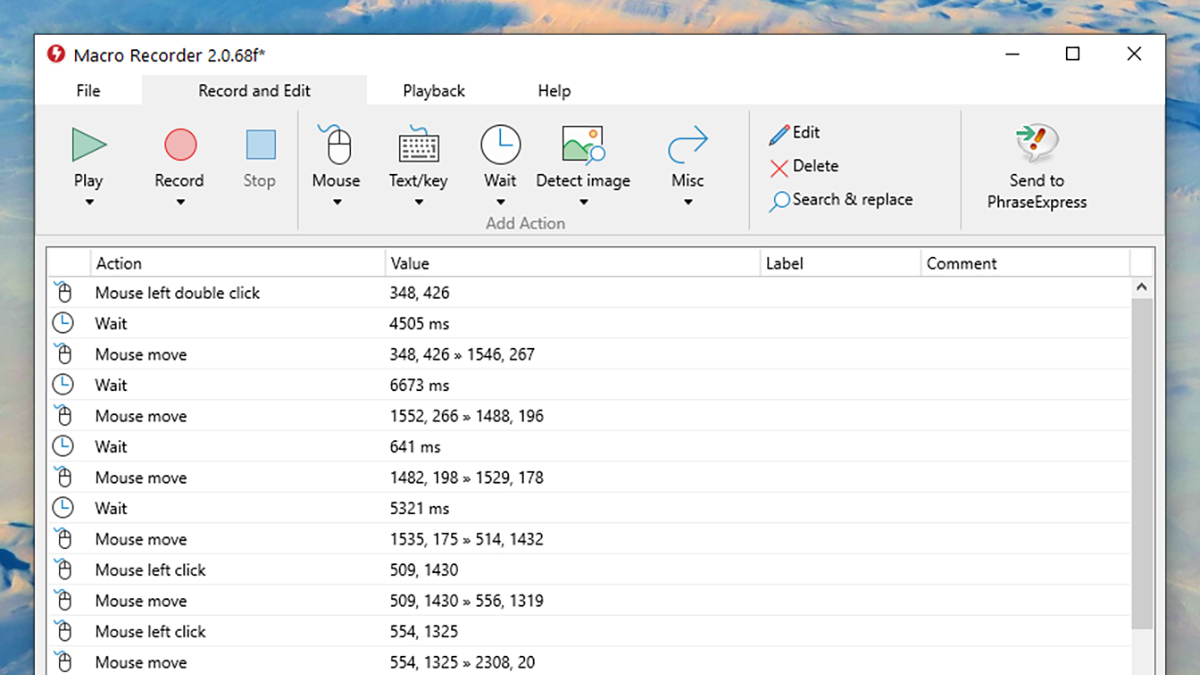Image resolution: width=1200 pixels, height=675 pixels.
Task: Click the Detect image icon
Action: pyautogui.click(x=583, y=145)
